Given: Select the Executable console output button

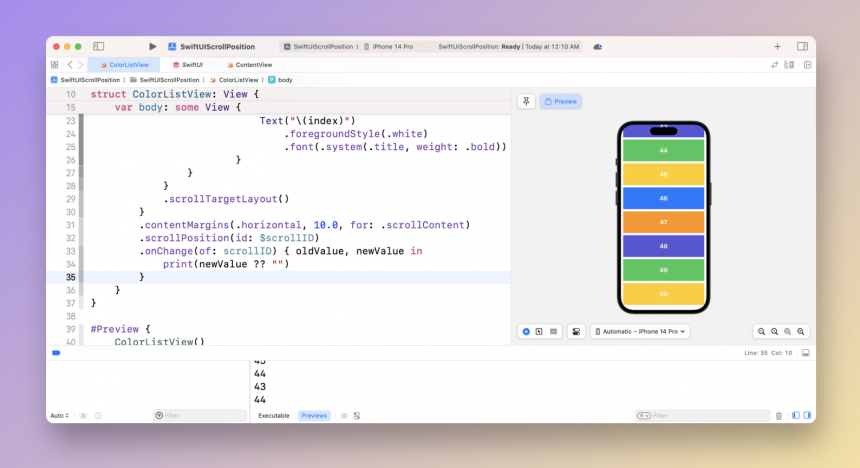Looking at the screenshot, I should (274, 415).
